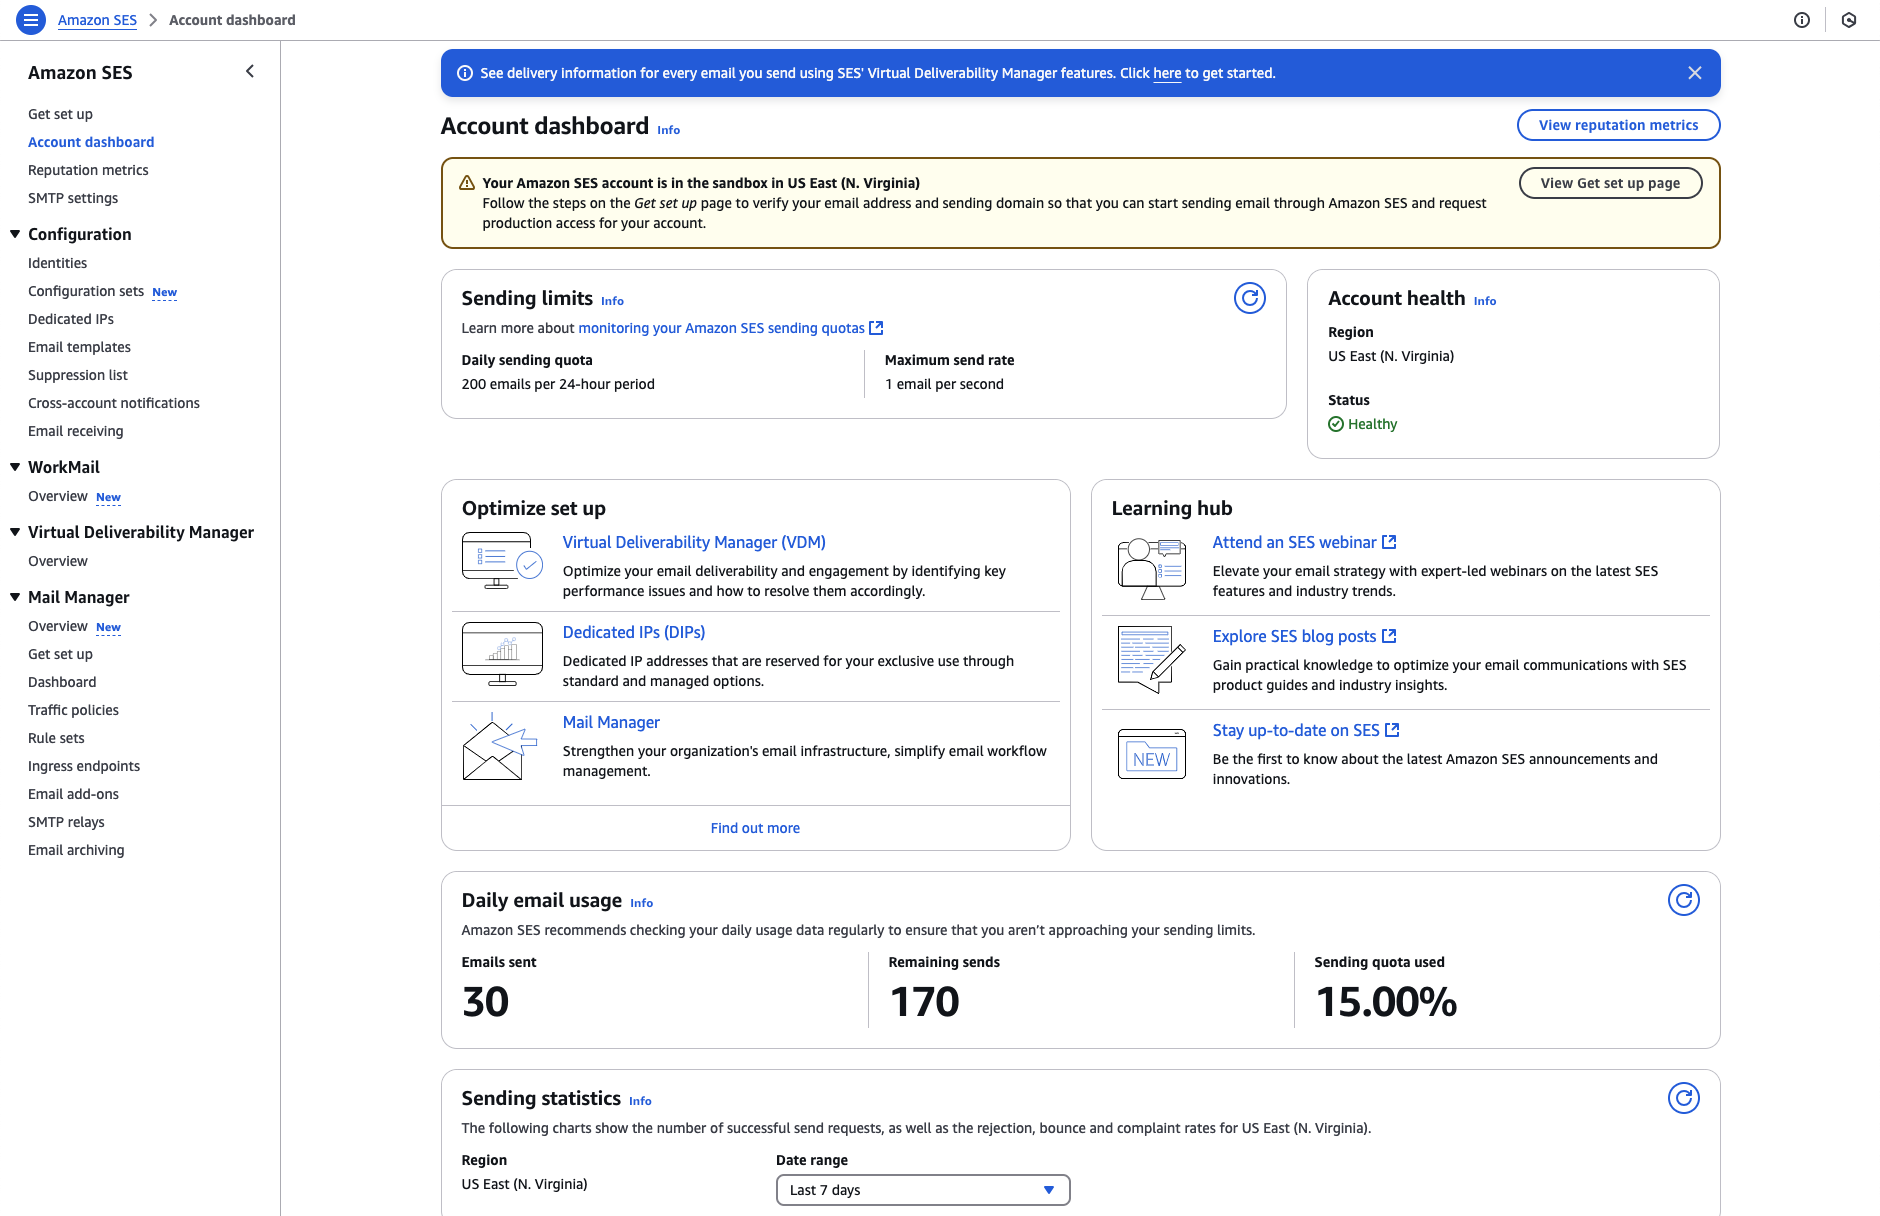This screenshot has width=1880, height=1216.
Task: Select Account dashboard in sidebar
Action: pos(91,142)
